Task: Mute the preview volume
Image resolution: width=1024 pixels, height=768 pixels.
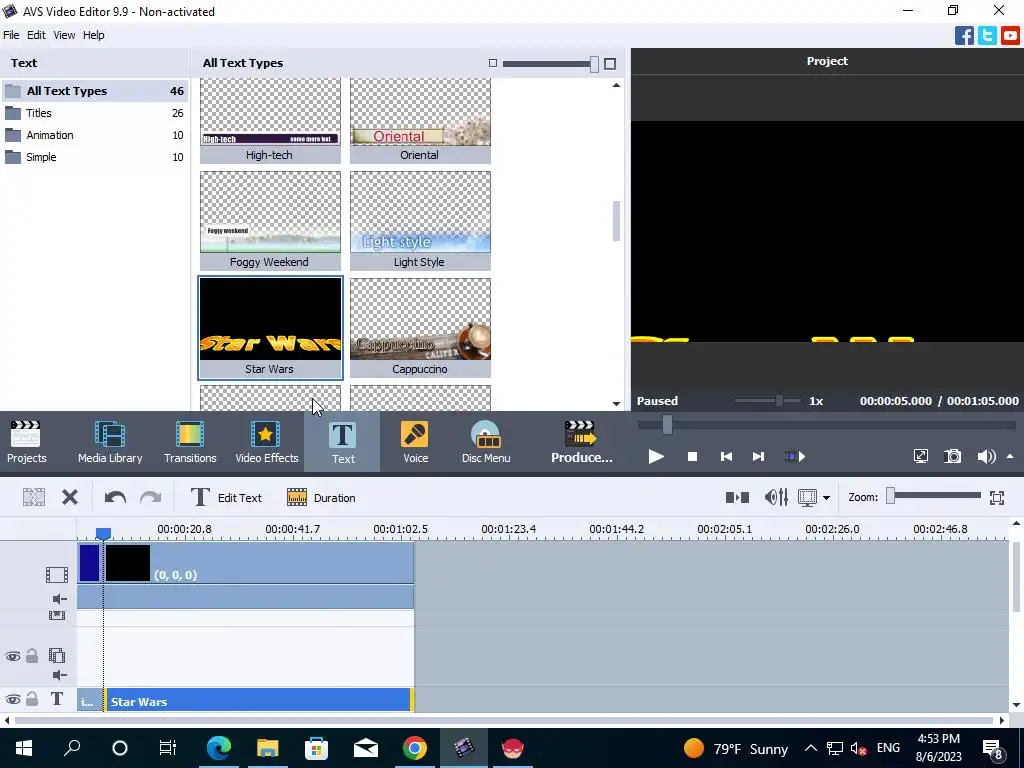Action: (986, 456)
